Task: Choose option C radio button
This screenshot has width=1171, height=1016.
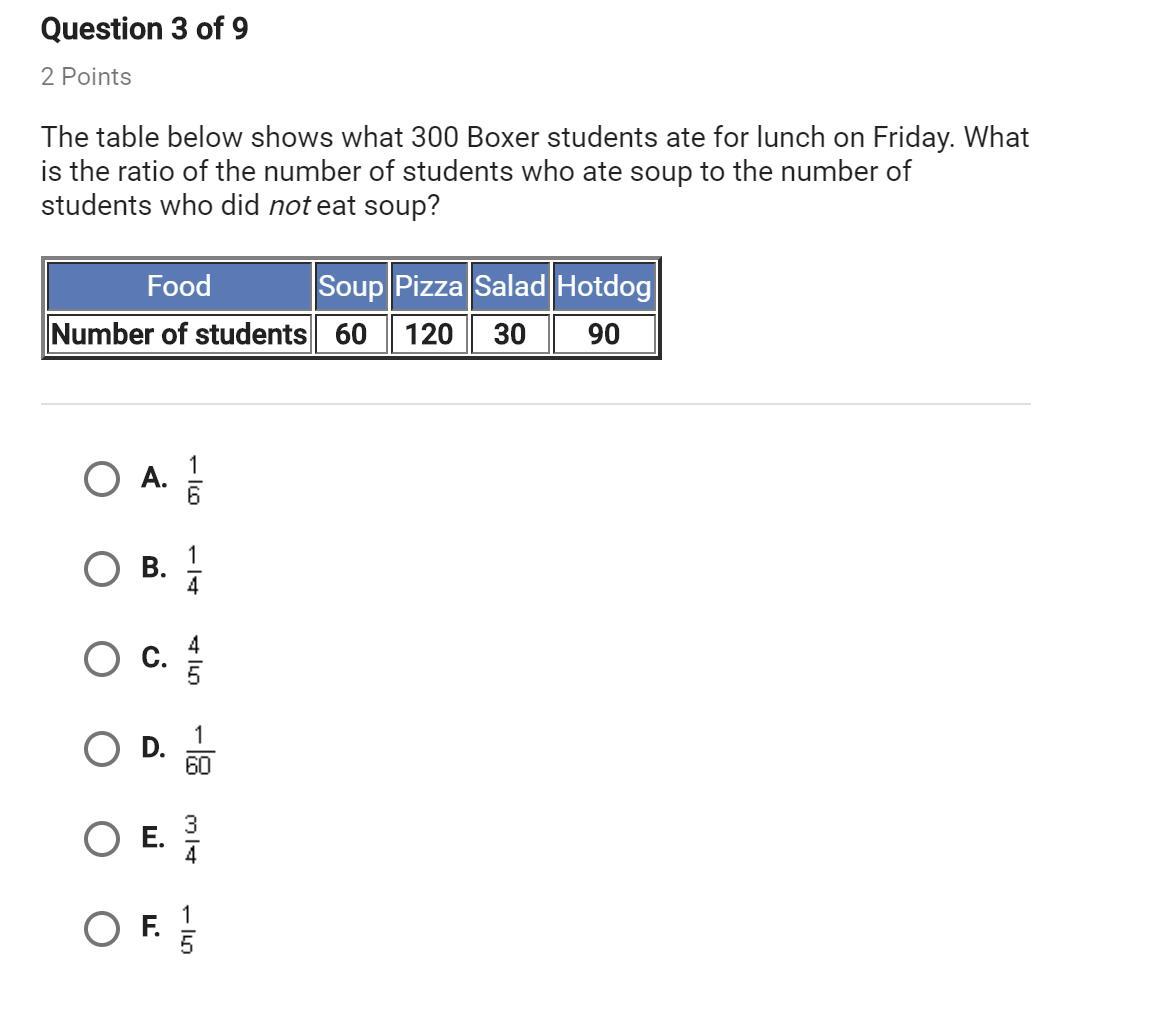Action: tap(101, 659)
